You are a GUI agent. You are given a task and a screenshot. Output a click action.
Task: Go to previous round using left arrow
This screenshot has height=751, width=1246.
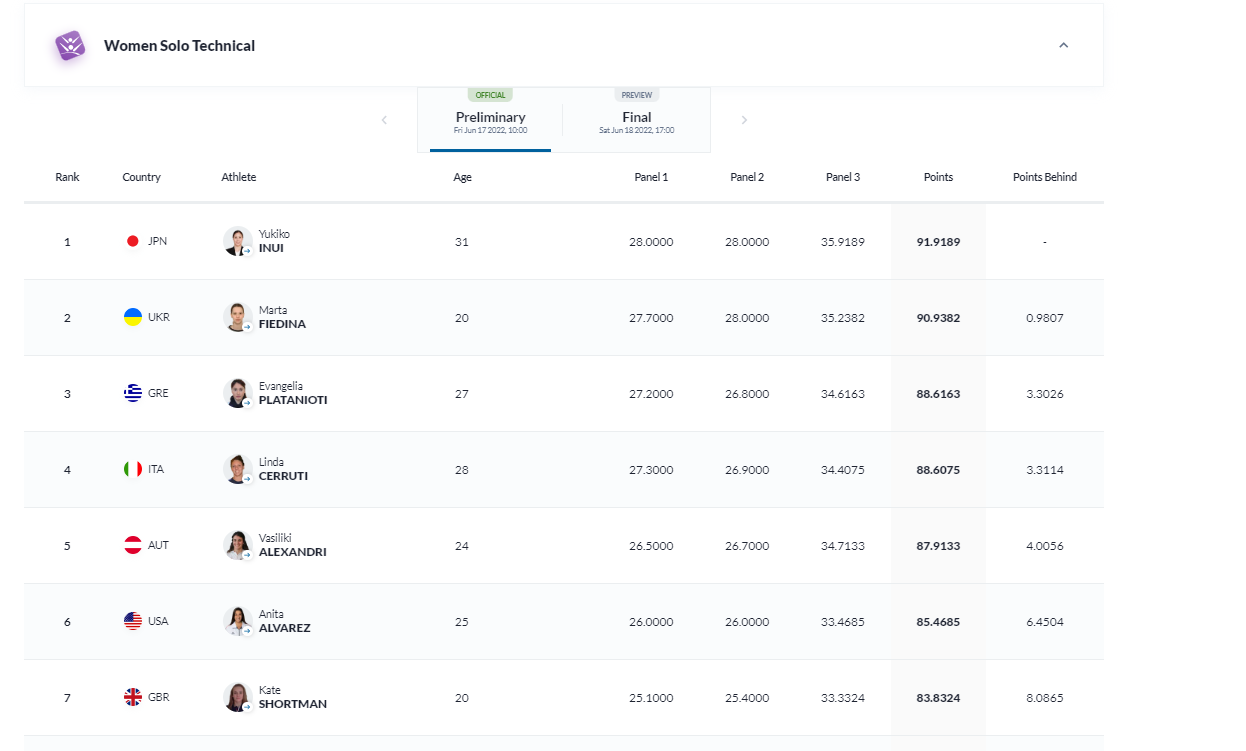coord(384,120)
